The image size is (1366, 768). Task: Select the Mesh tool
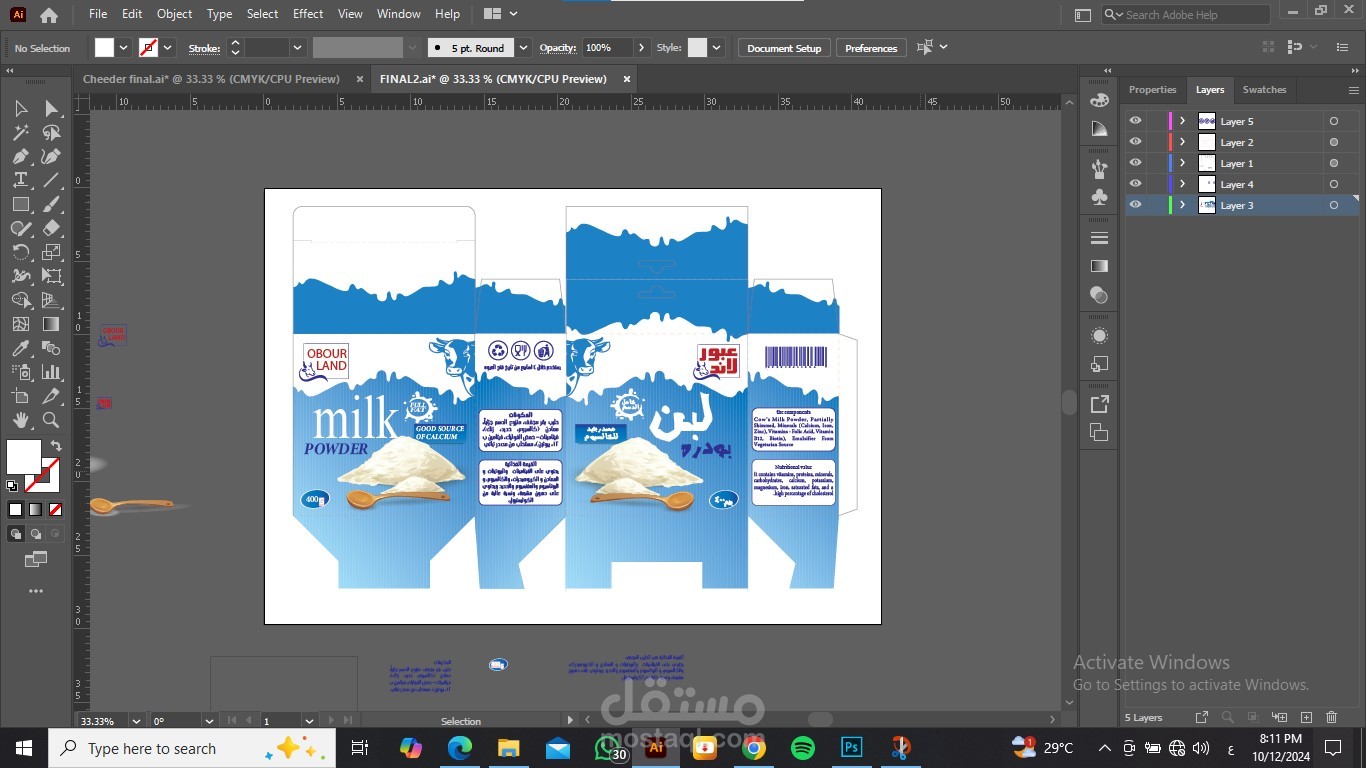pyautogui.click(x=20, y=324)
